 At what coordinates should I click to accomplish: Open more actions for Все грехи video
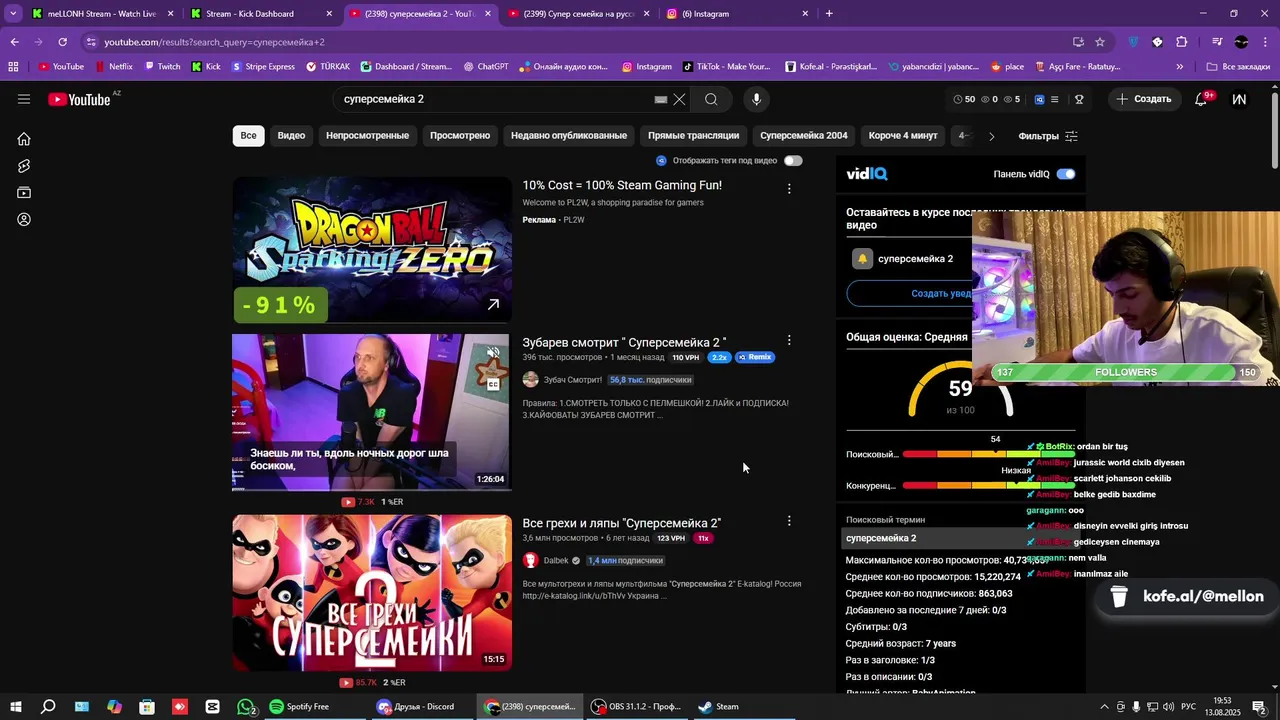(x=789, y=521)
